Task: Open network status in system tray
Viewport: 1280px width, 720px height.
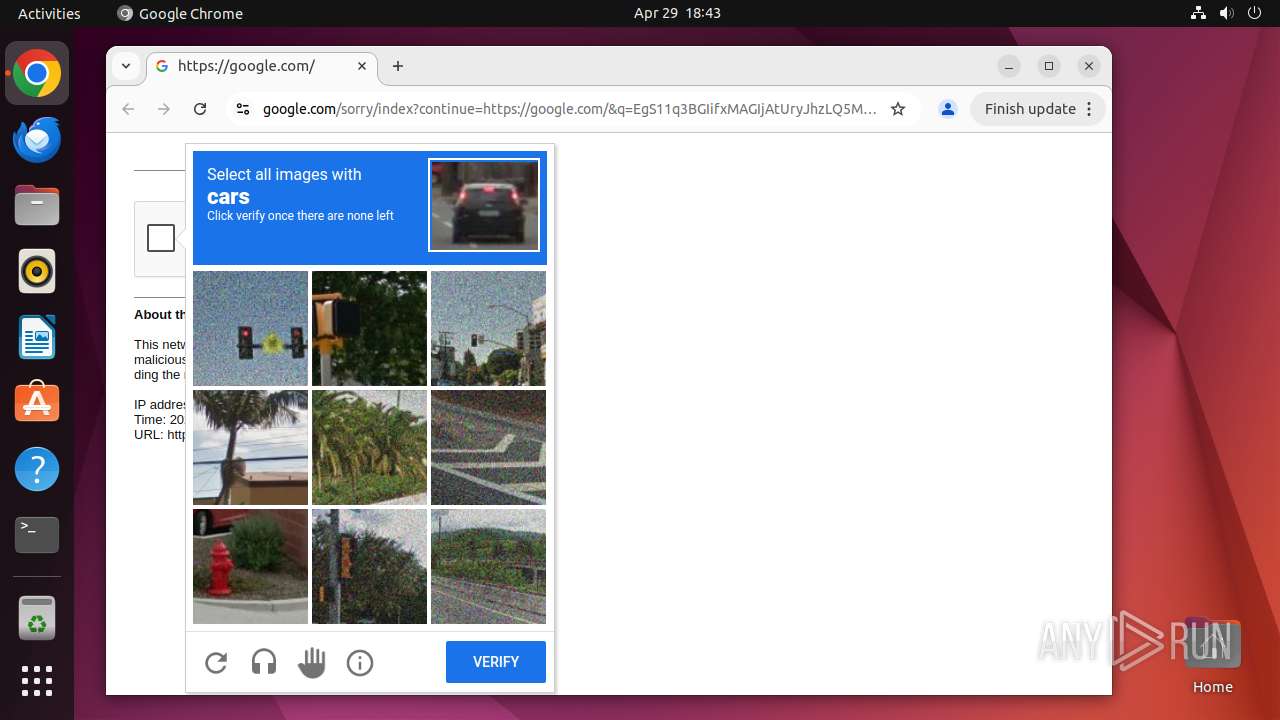Action: point(1199,13)
